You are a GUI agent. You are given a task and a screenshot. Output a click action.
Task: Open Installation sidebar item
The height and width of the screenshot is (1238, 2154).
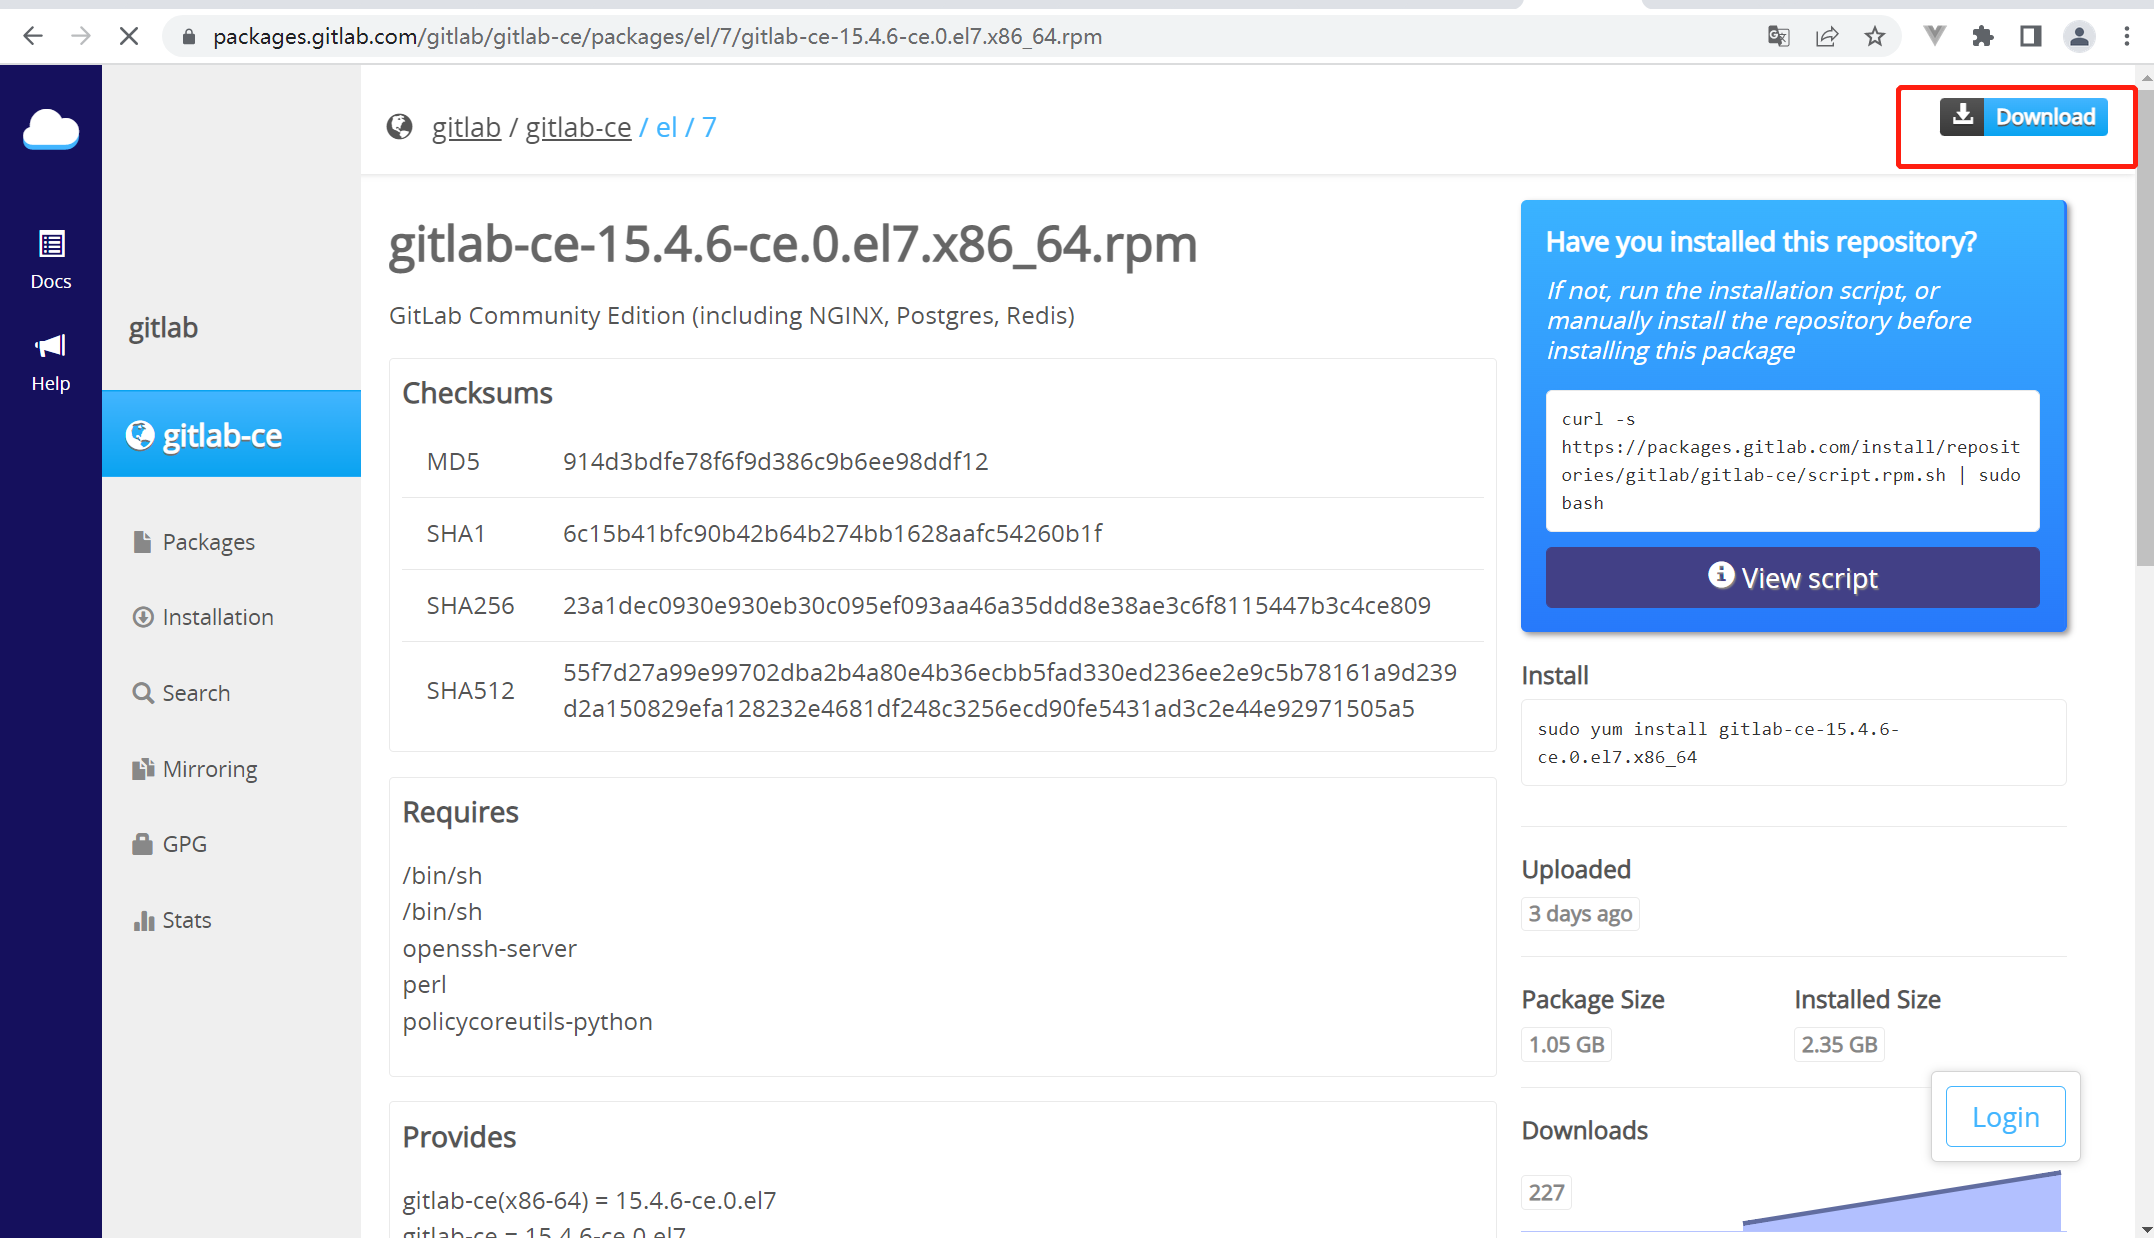pos(217,617)
